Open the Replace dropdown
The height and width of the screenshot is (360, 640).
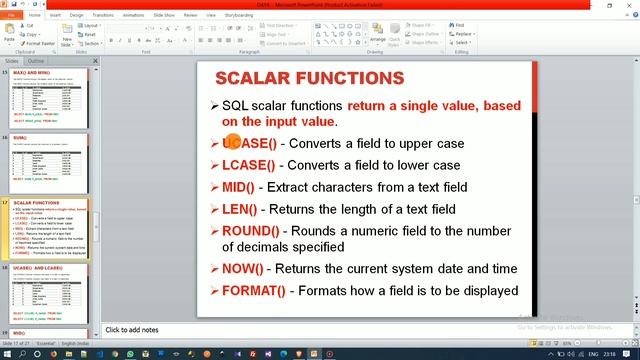(462, 34)
